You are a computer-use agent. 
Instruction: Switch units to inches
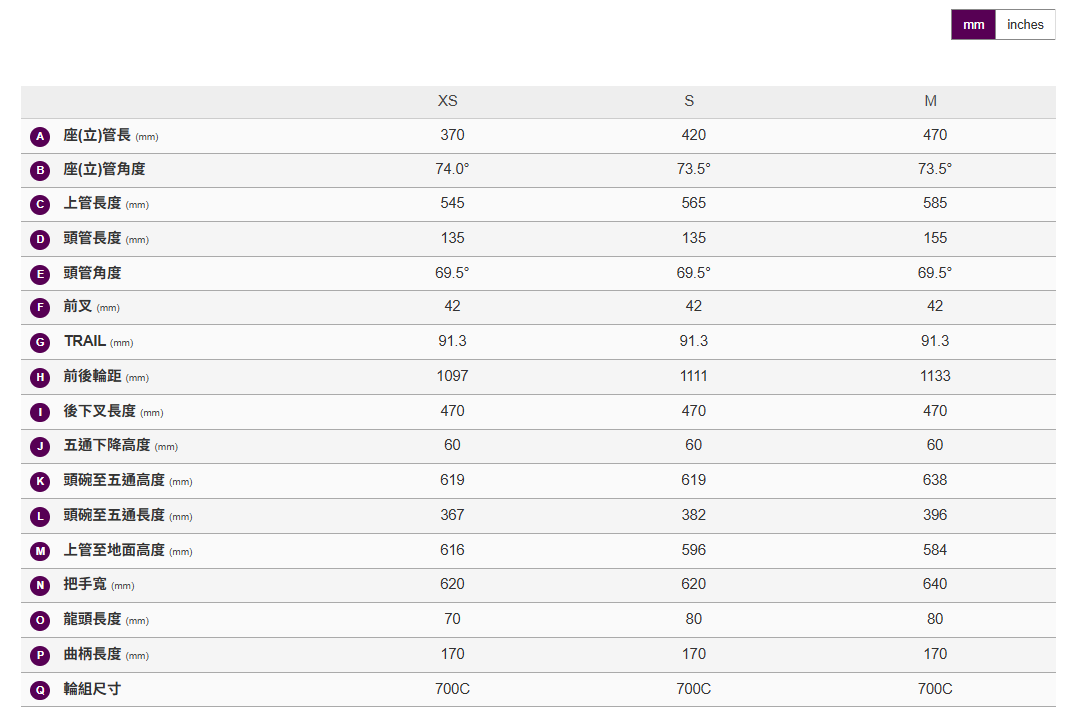point(1025,25)
